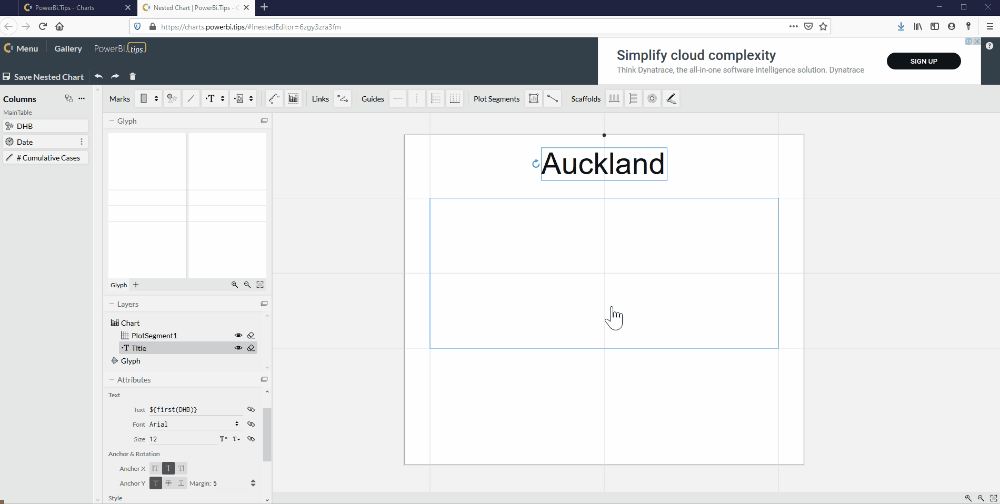Click the PowerBI.tips logo link
The width and height of the screenshot is (1000, 504).
coord(120,48)
